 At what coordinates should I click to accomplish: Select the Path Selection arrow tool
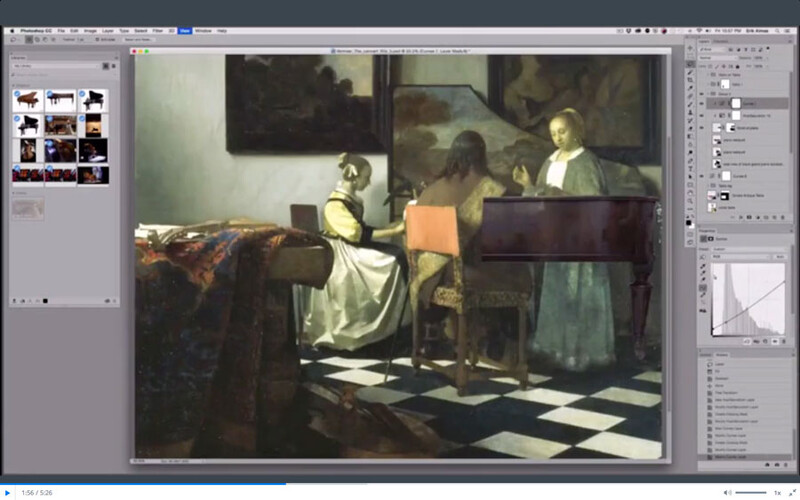690,177
